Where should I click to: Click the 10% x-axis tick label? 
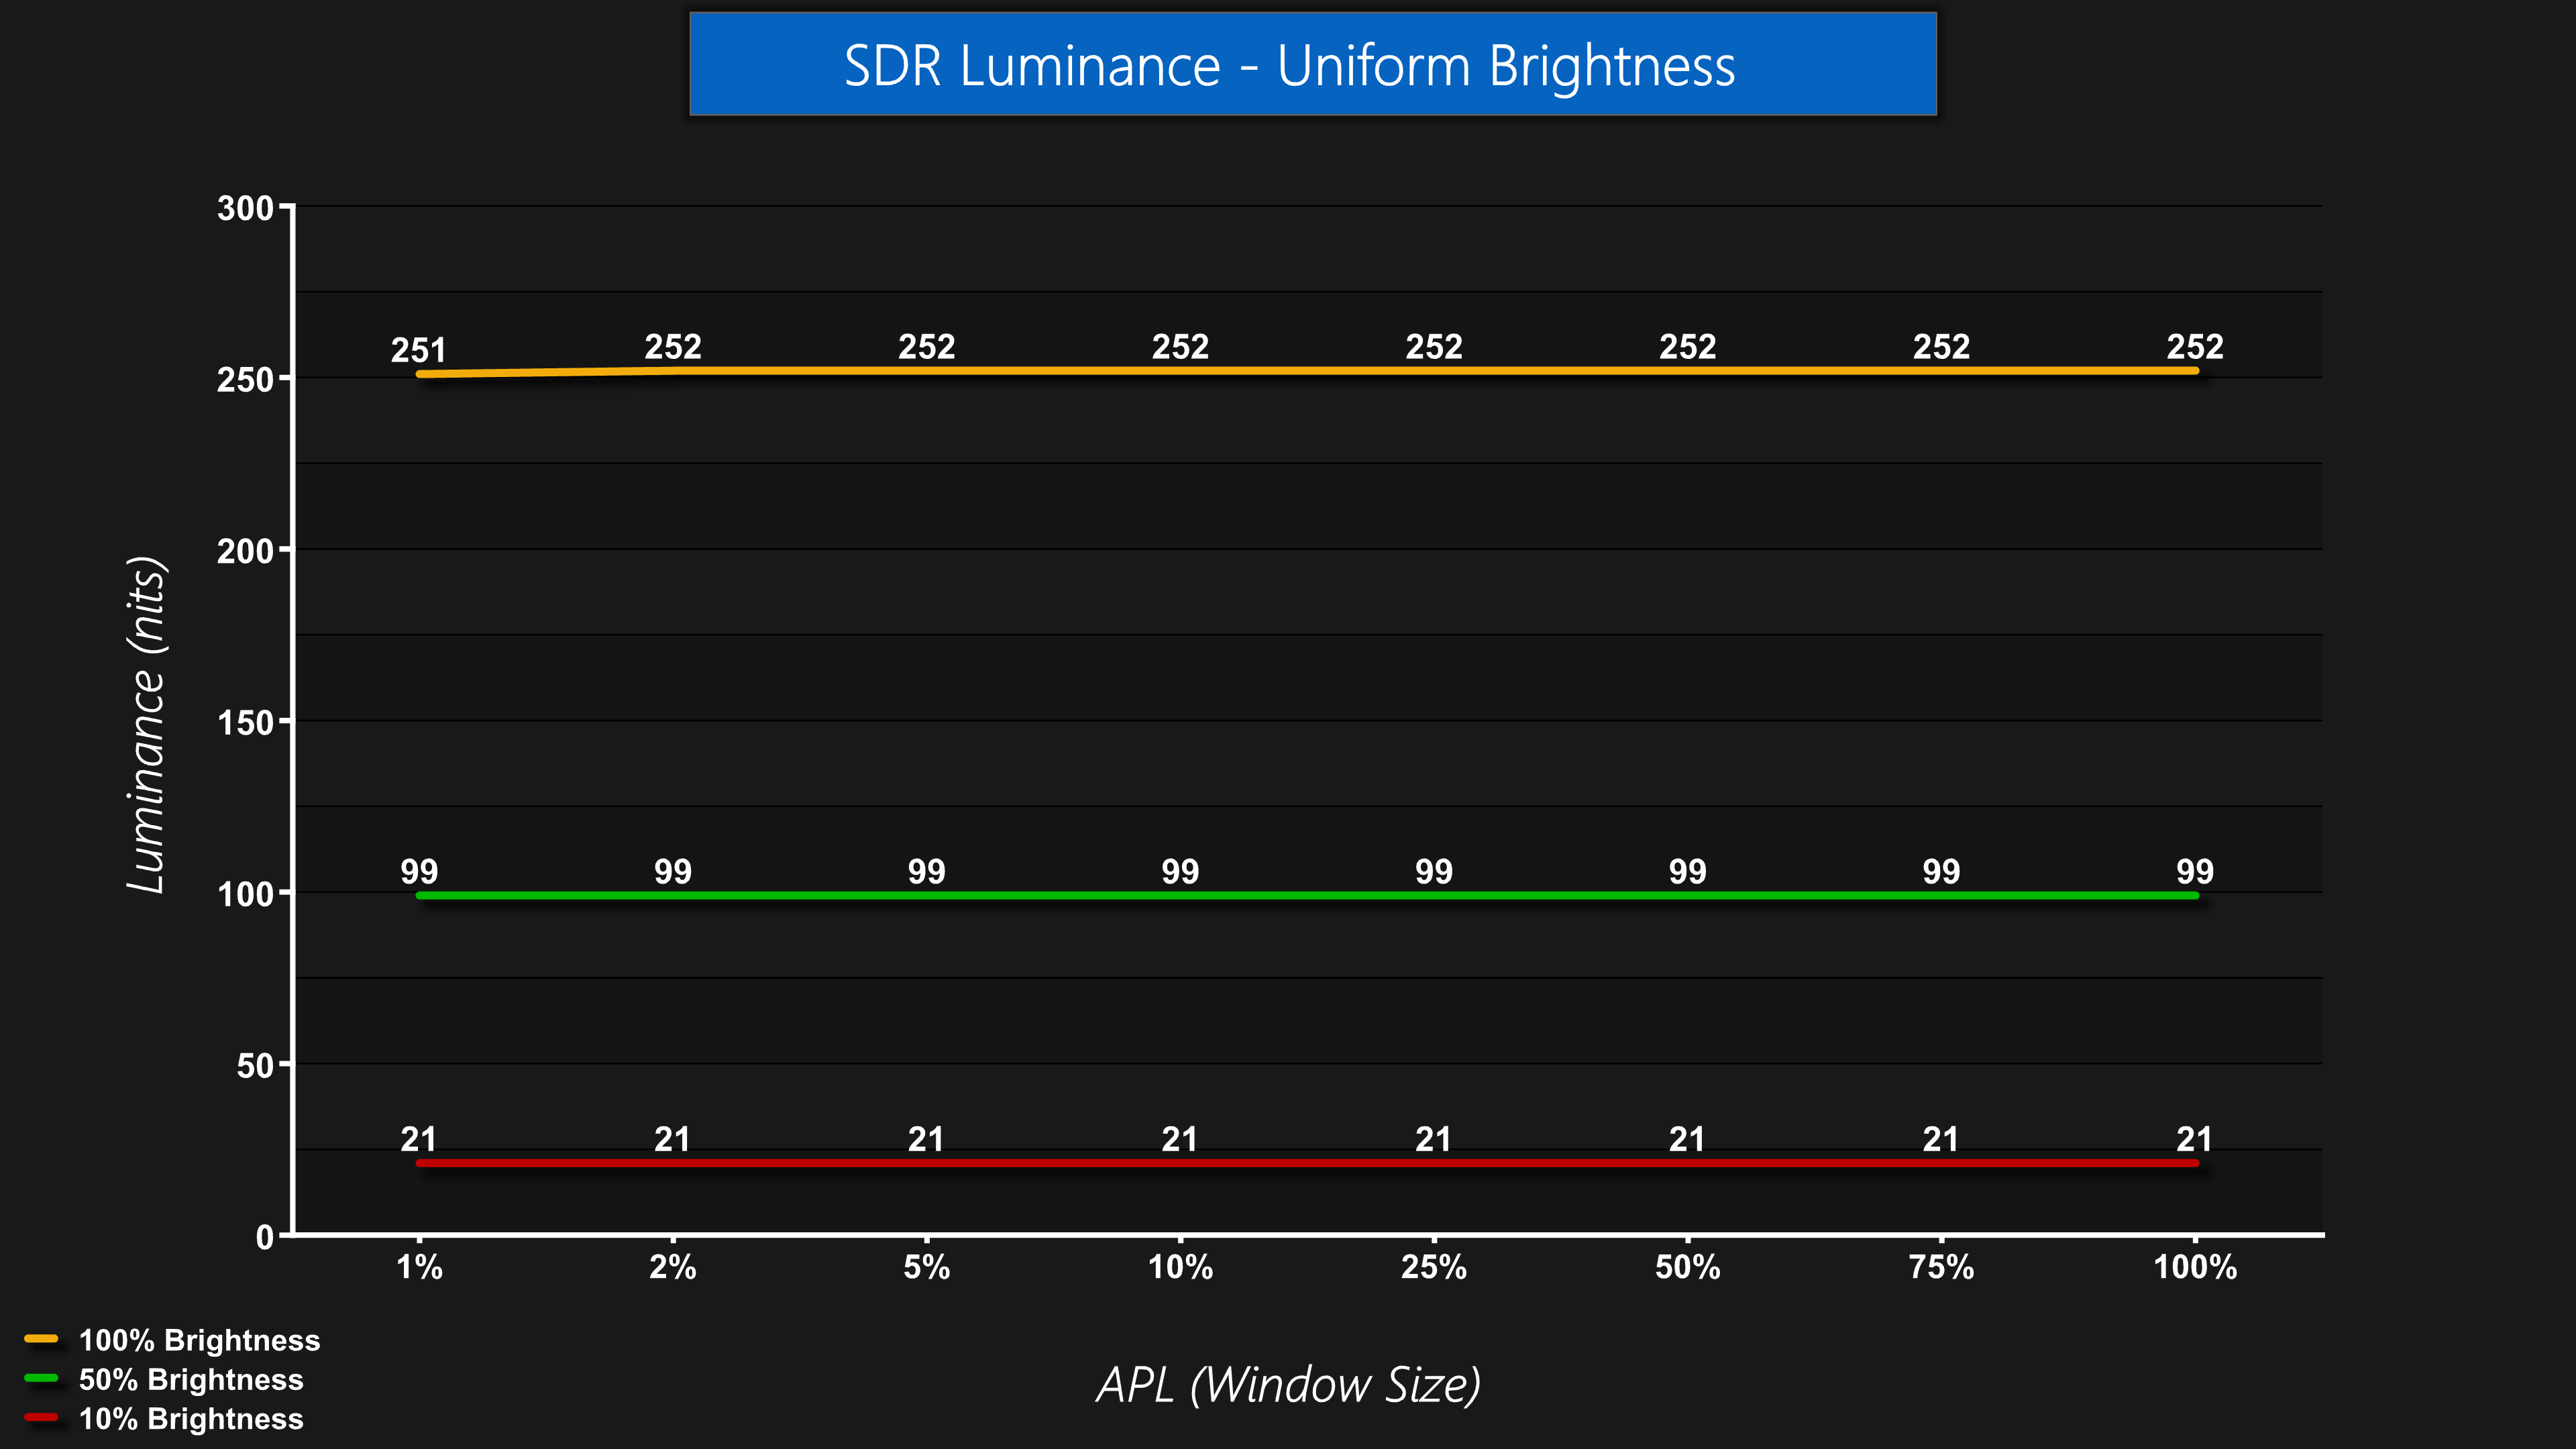[x=1180, y=1267]
